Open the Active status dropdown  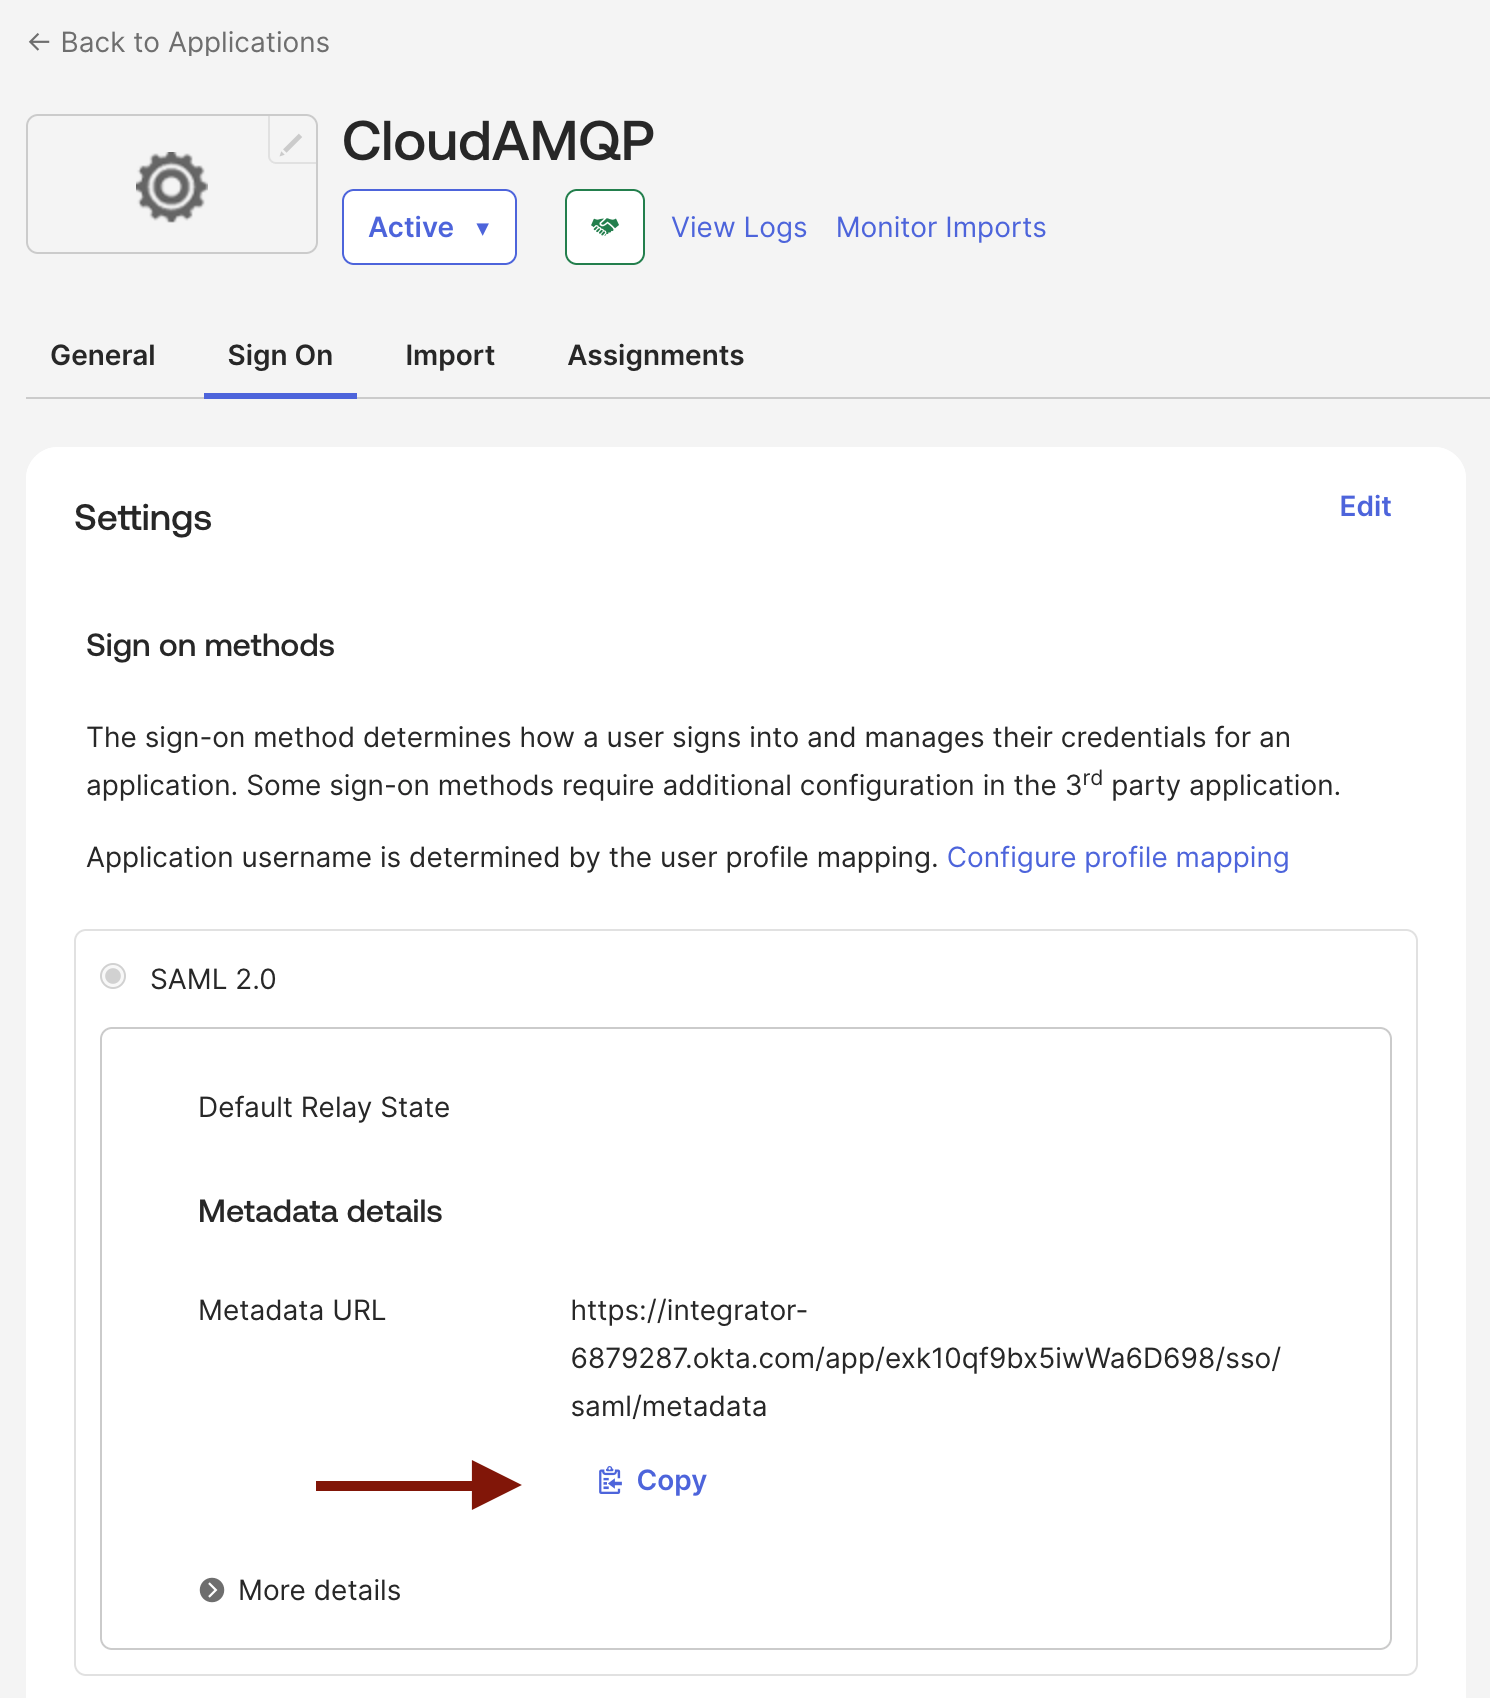[429, 227]
